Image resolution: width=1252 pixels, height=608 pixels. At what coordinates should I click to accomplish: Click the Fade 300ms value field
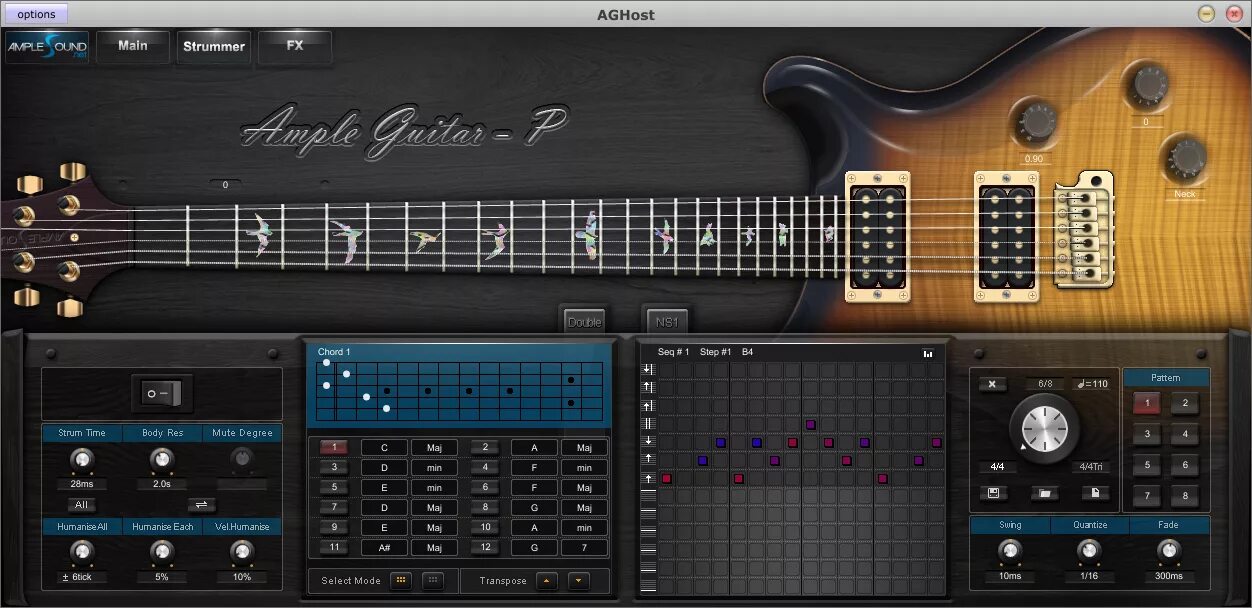coord(1168,576)
